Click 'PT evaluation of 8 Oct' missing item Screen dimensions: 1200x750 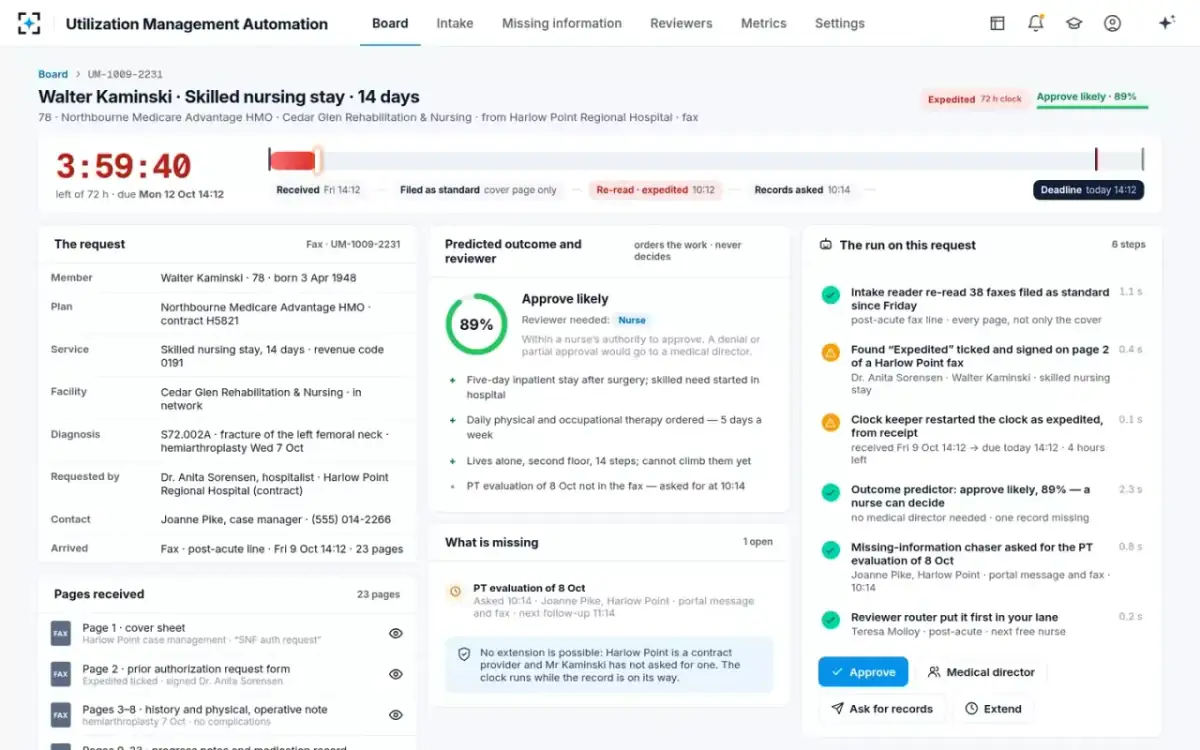(x=529, y=588)
